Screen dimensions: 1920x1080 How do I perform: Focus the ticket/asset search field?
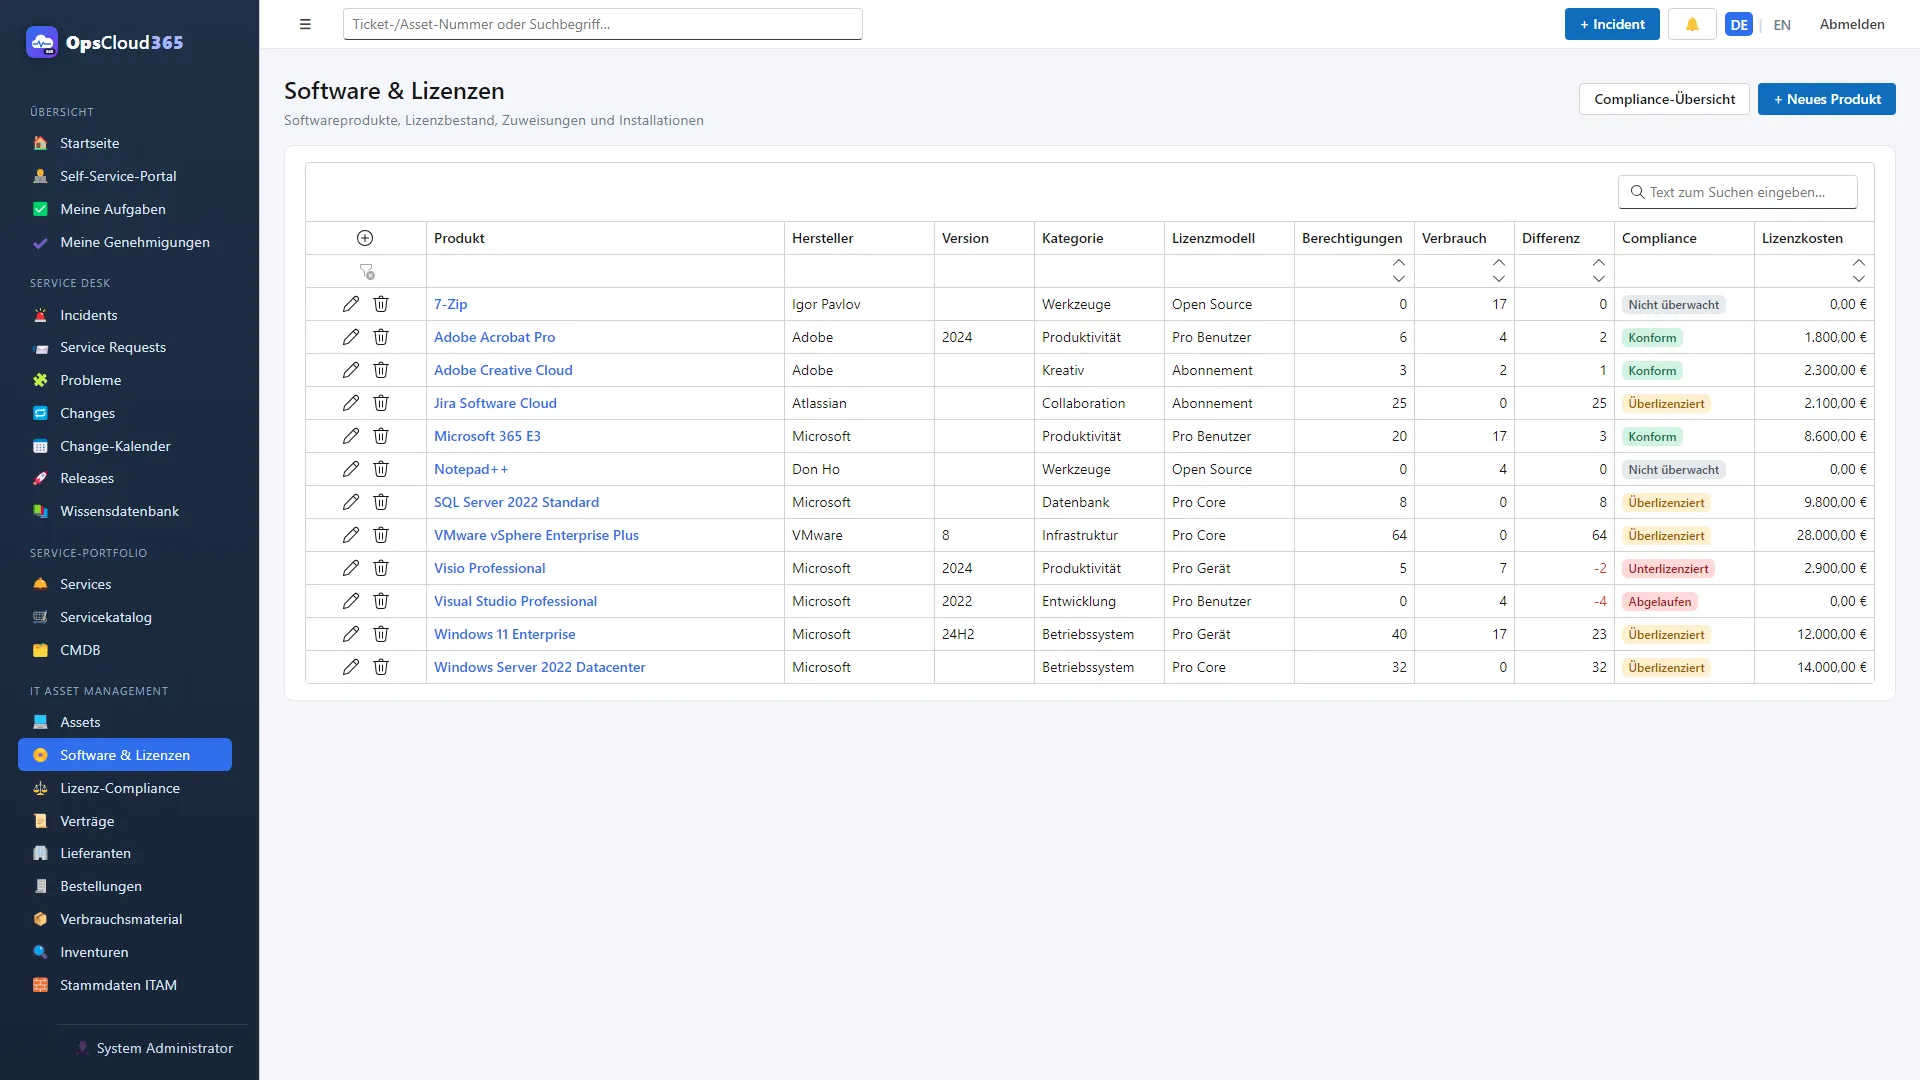click(602, 24)
